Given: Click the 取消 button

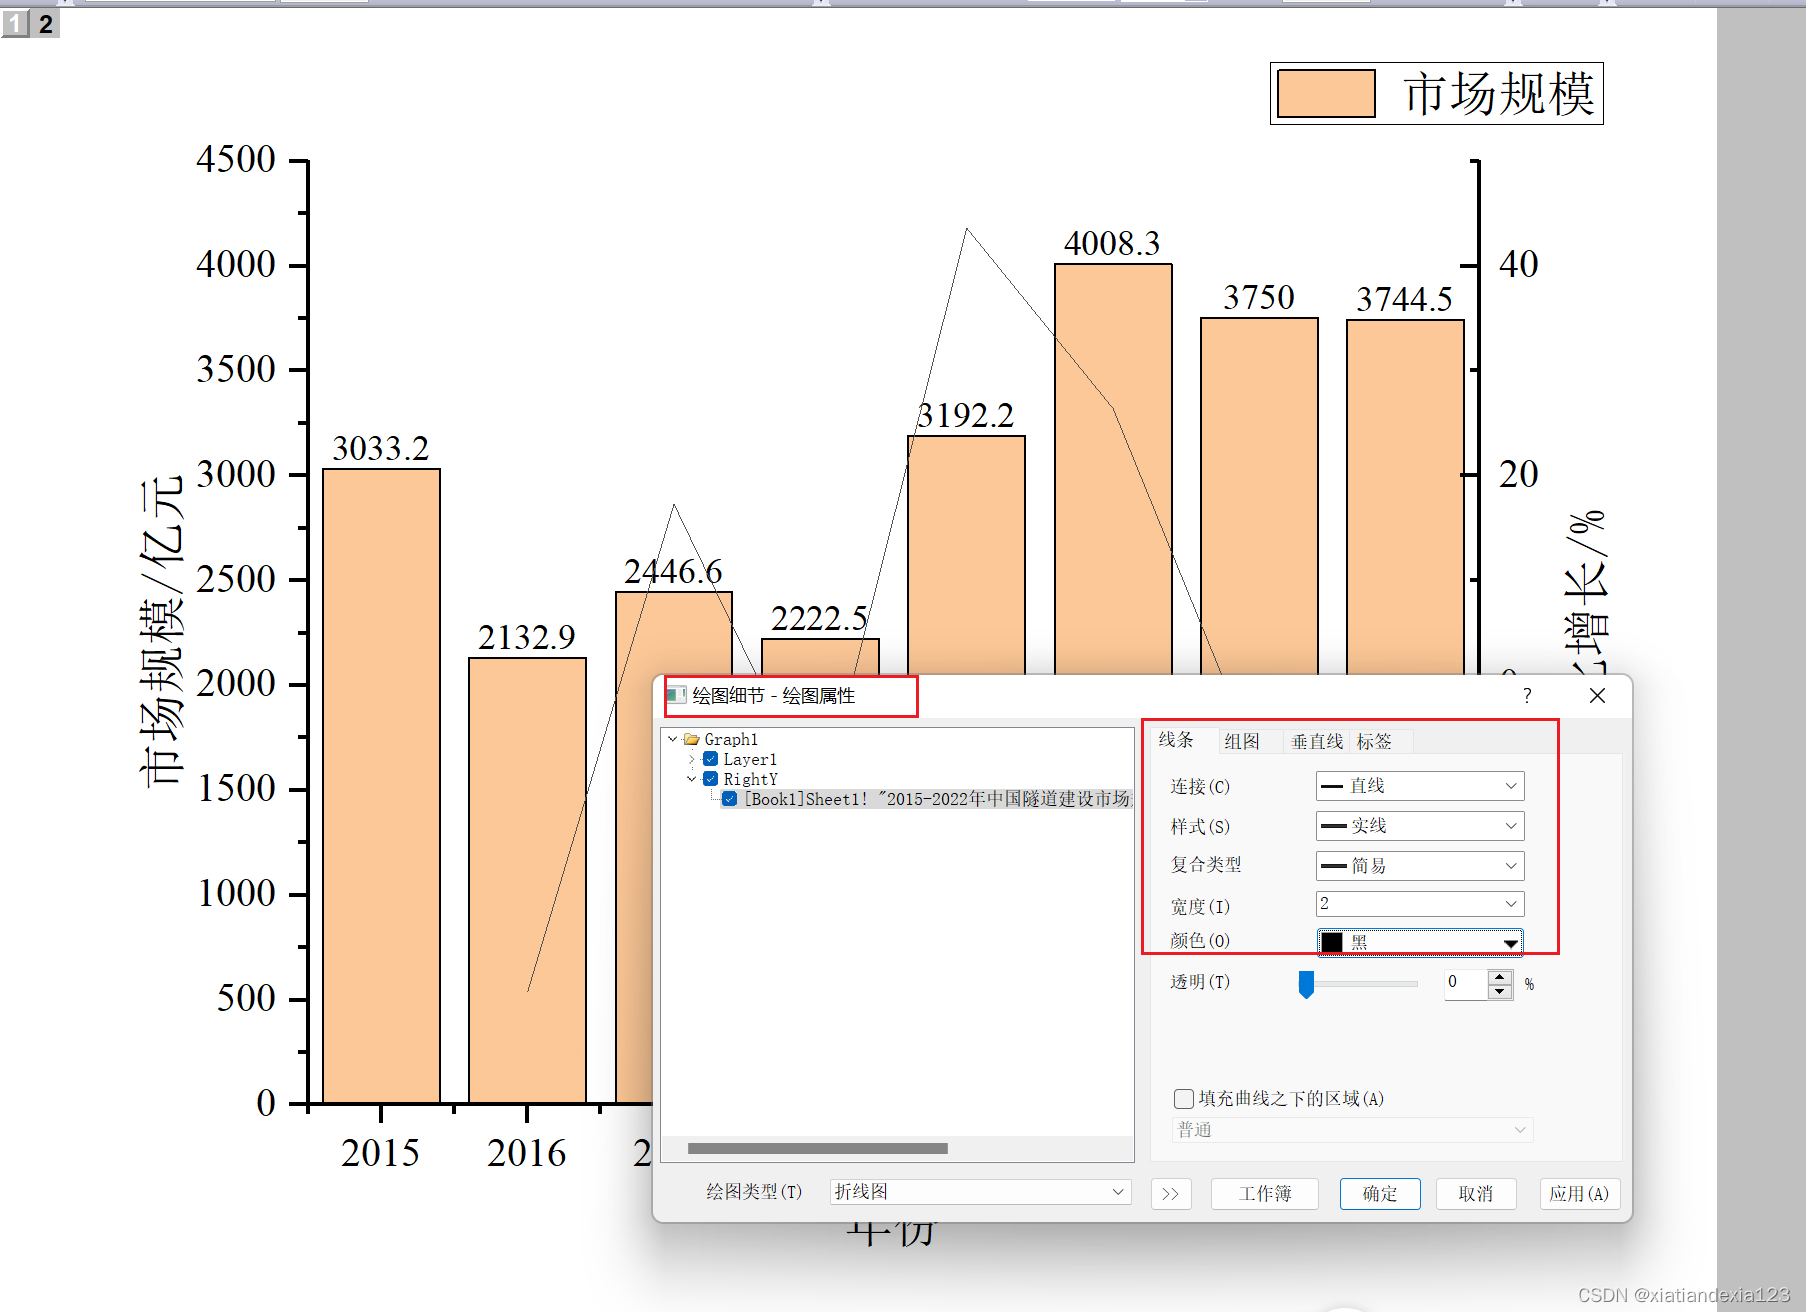Looking at the screenshot, I should (1476, 1194).
